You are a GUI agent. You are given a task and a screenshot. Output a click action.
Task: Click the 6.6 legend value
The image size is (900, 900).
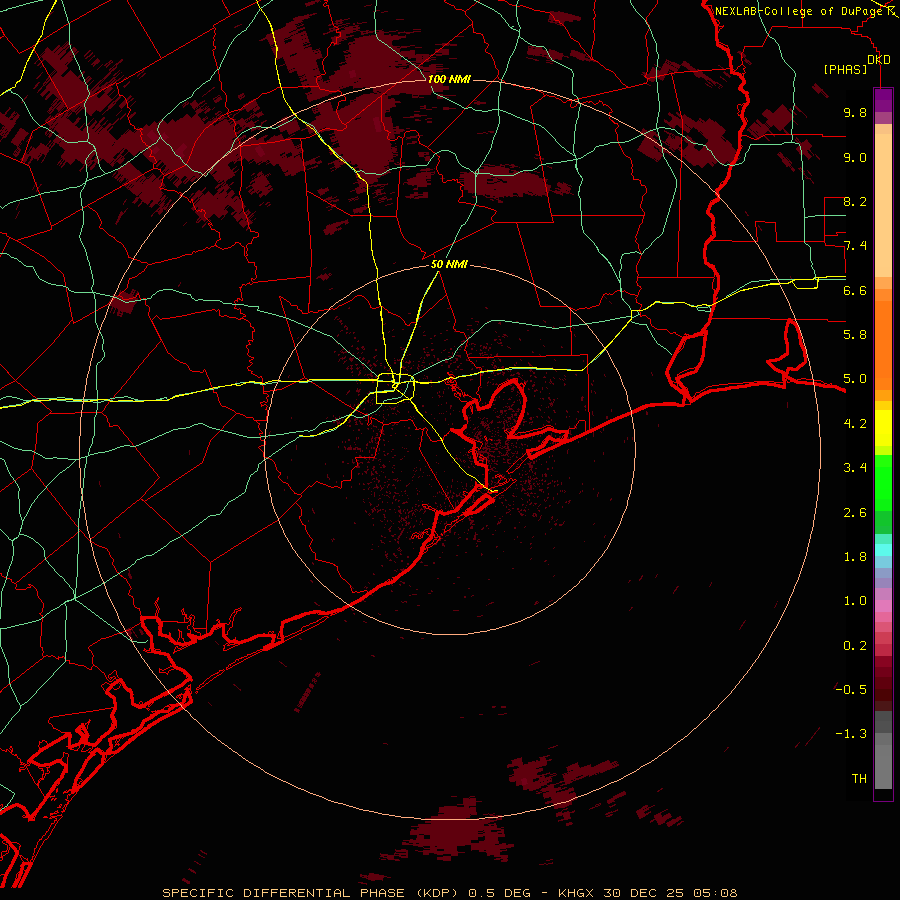(855, 290)
